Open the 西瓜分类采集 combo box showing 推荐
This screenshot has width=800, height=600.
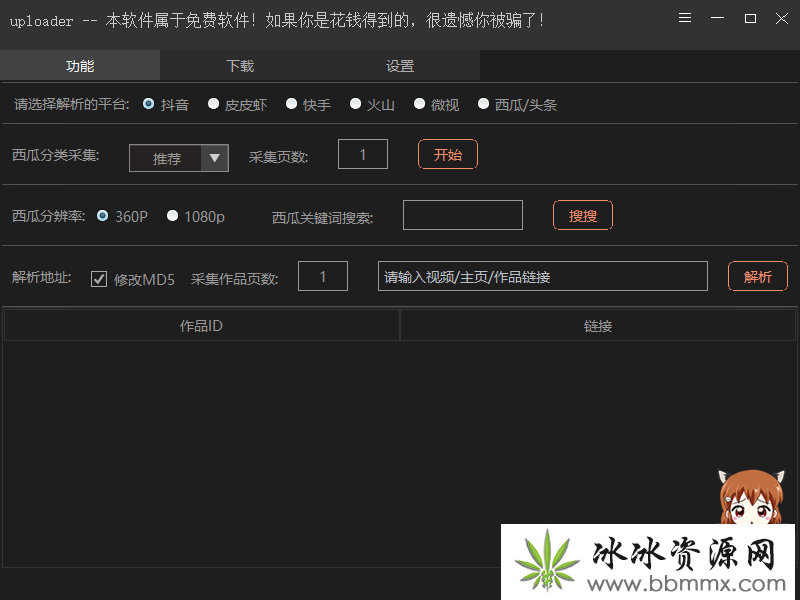(x=179, y=158)
